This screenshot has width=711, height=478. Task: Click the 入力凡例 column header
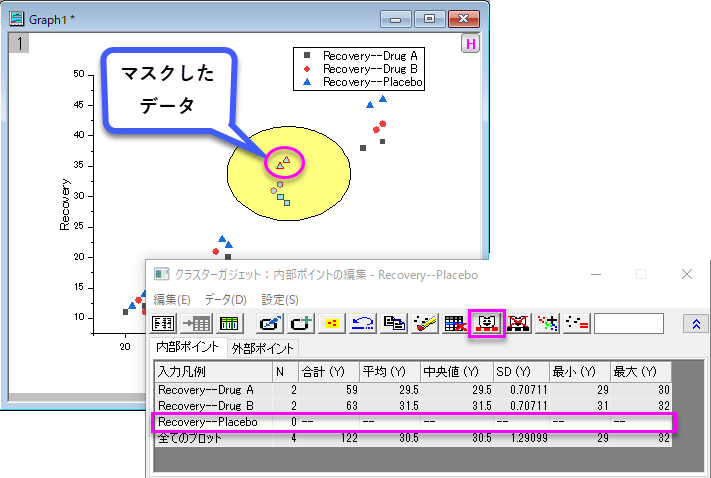213,372
